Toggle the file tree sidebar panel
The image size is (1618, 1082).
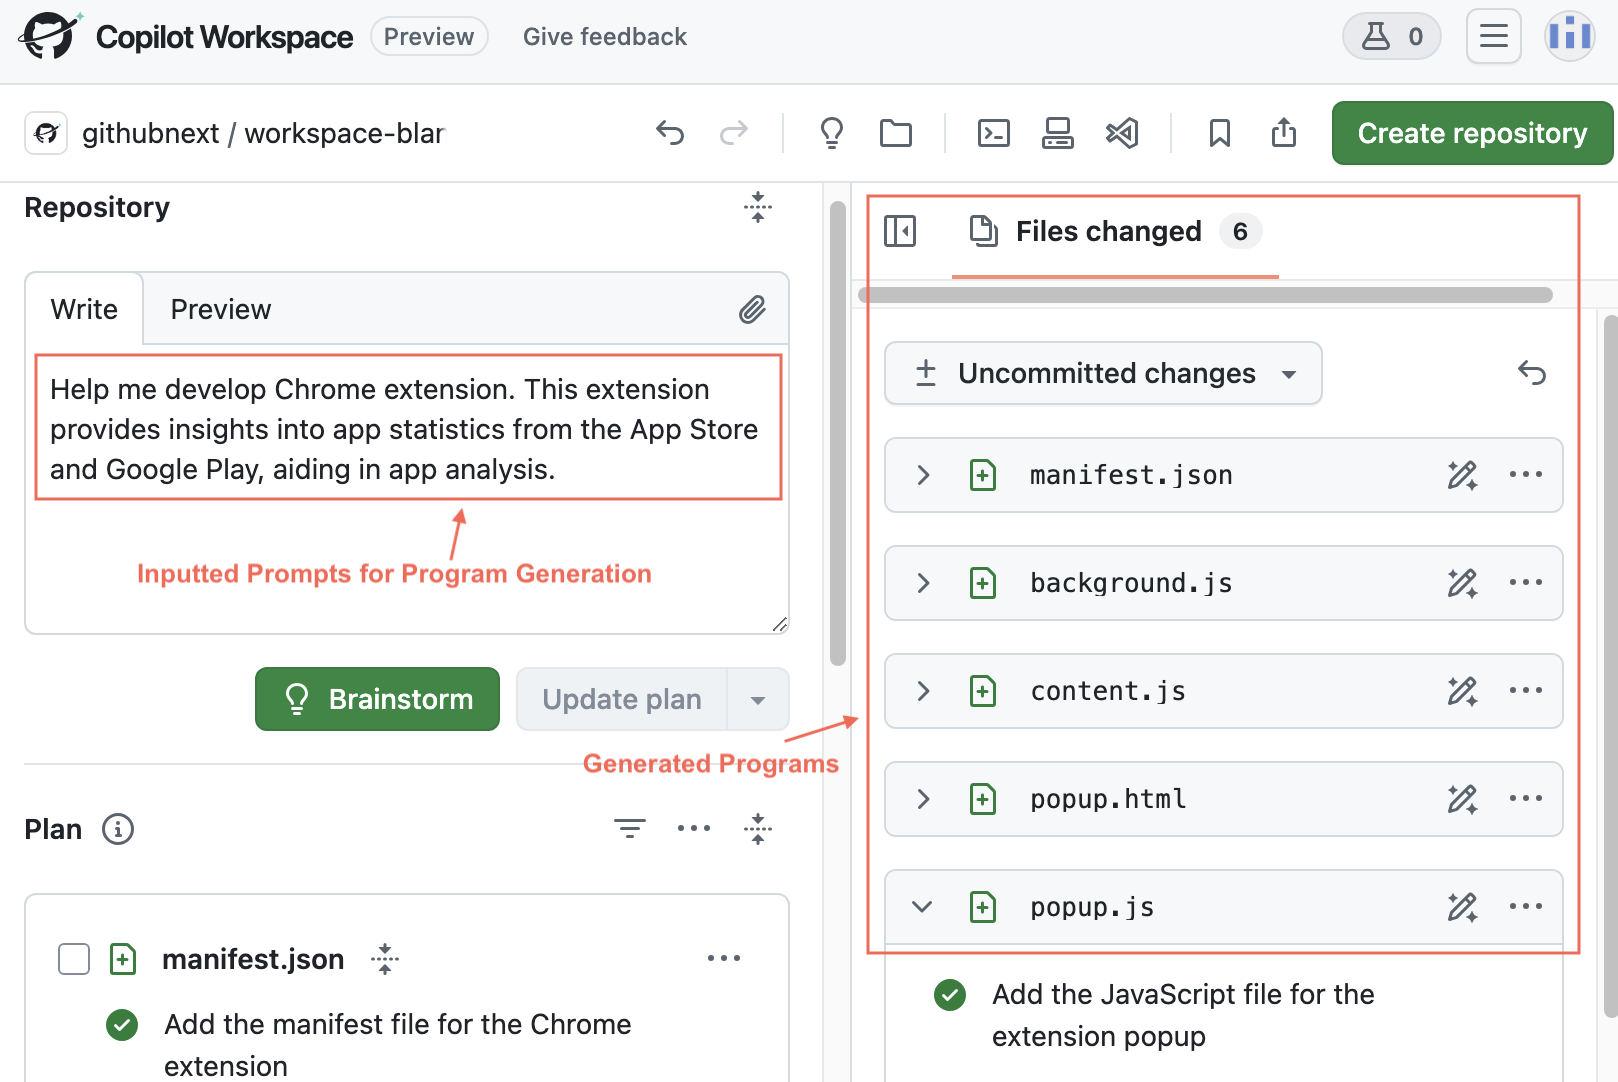[x=900, y=232]
